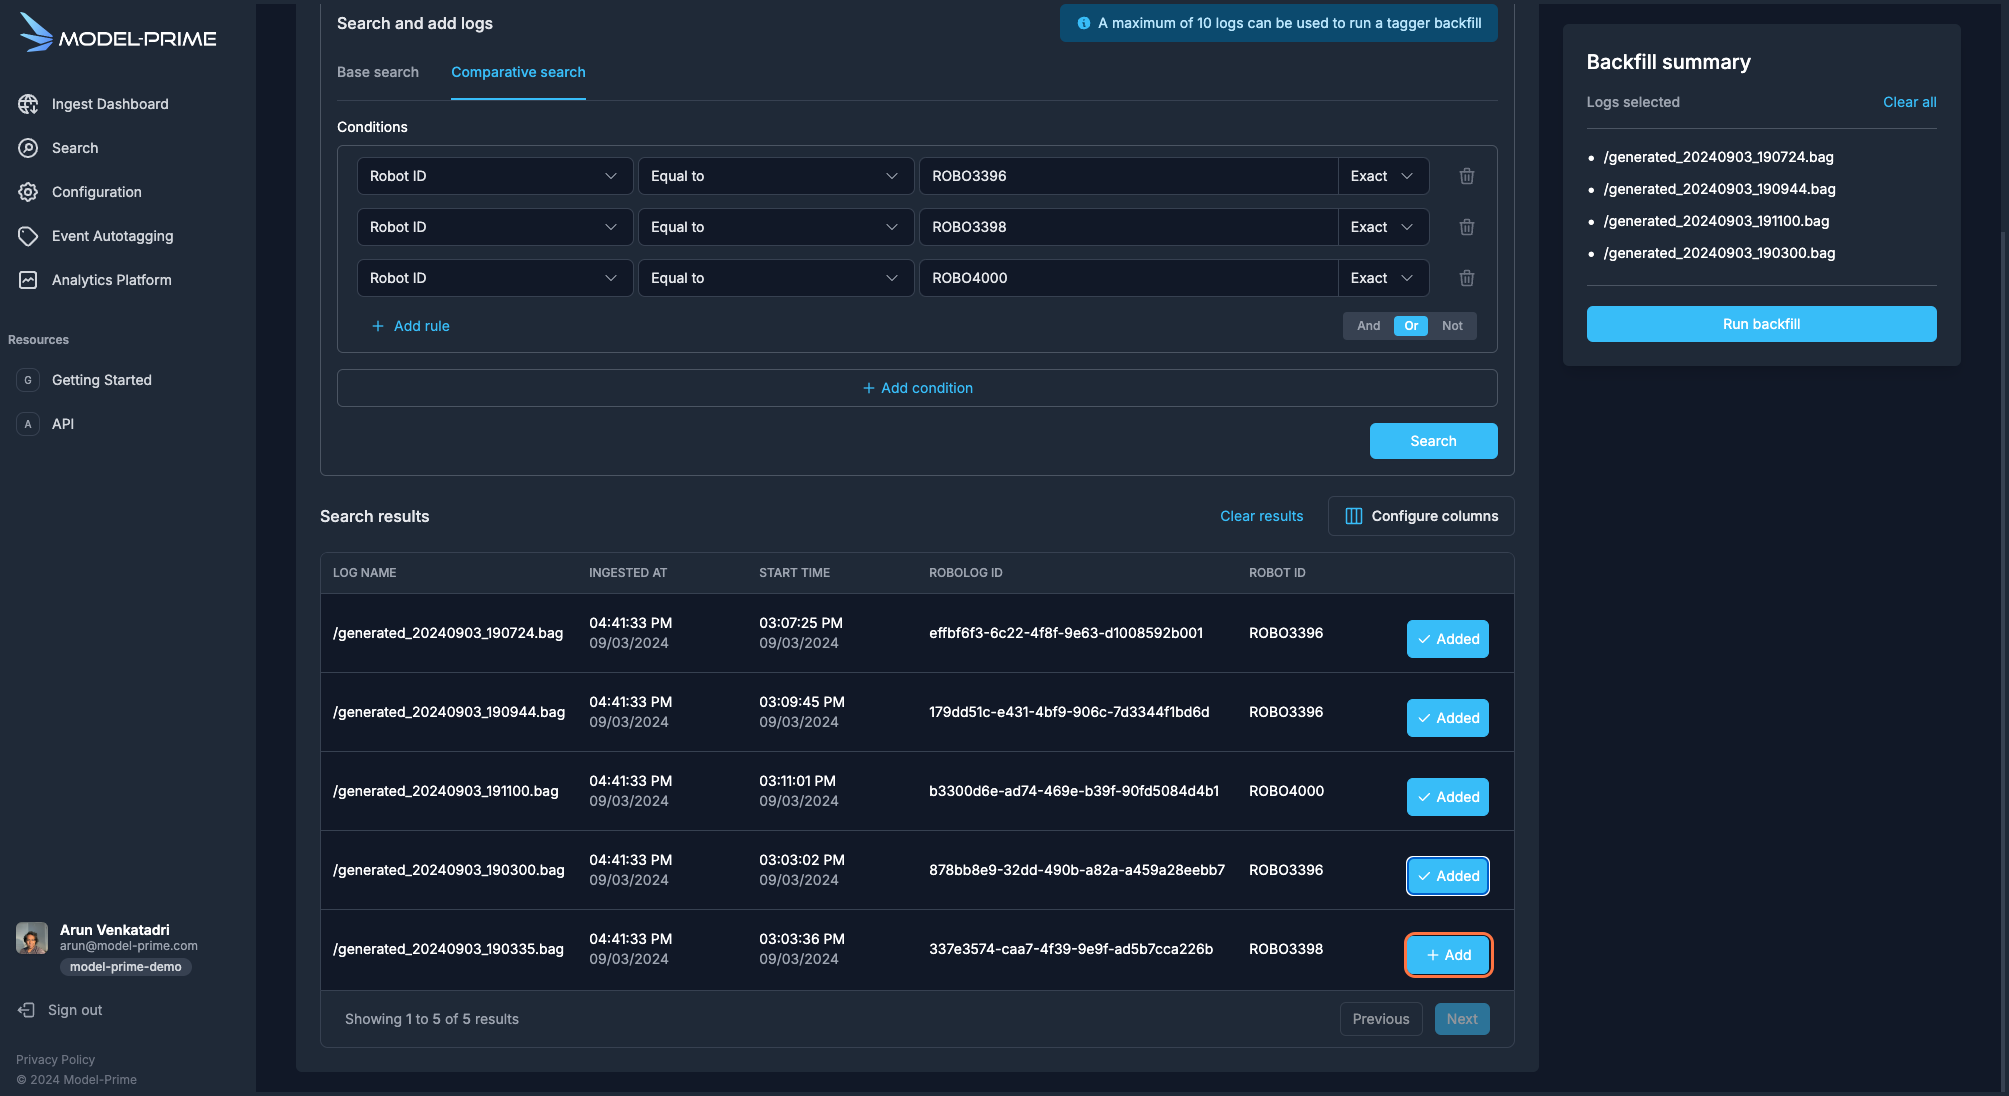This screenshot has height=1096, width=2009.
Task: Add a new rule
Action: (x=411, y=326)
